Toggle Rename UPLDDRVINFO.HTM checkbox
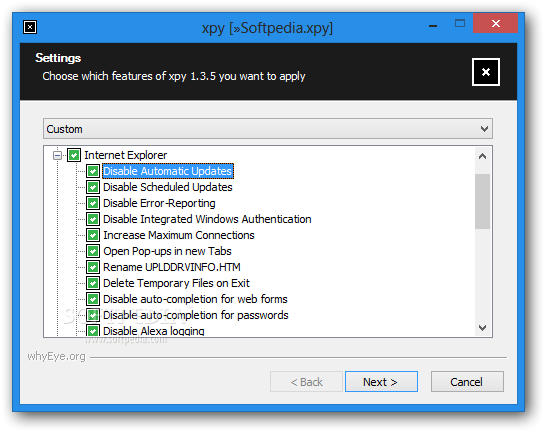Image resolution: width=545 pixels, height=432 pixels. (x=93, y=267)
